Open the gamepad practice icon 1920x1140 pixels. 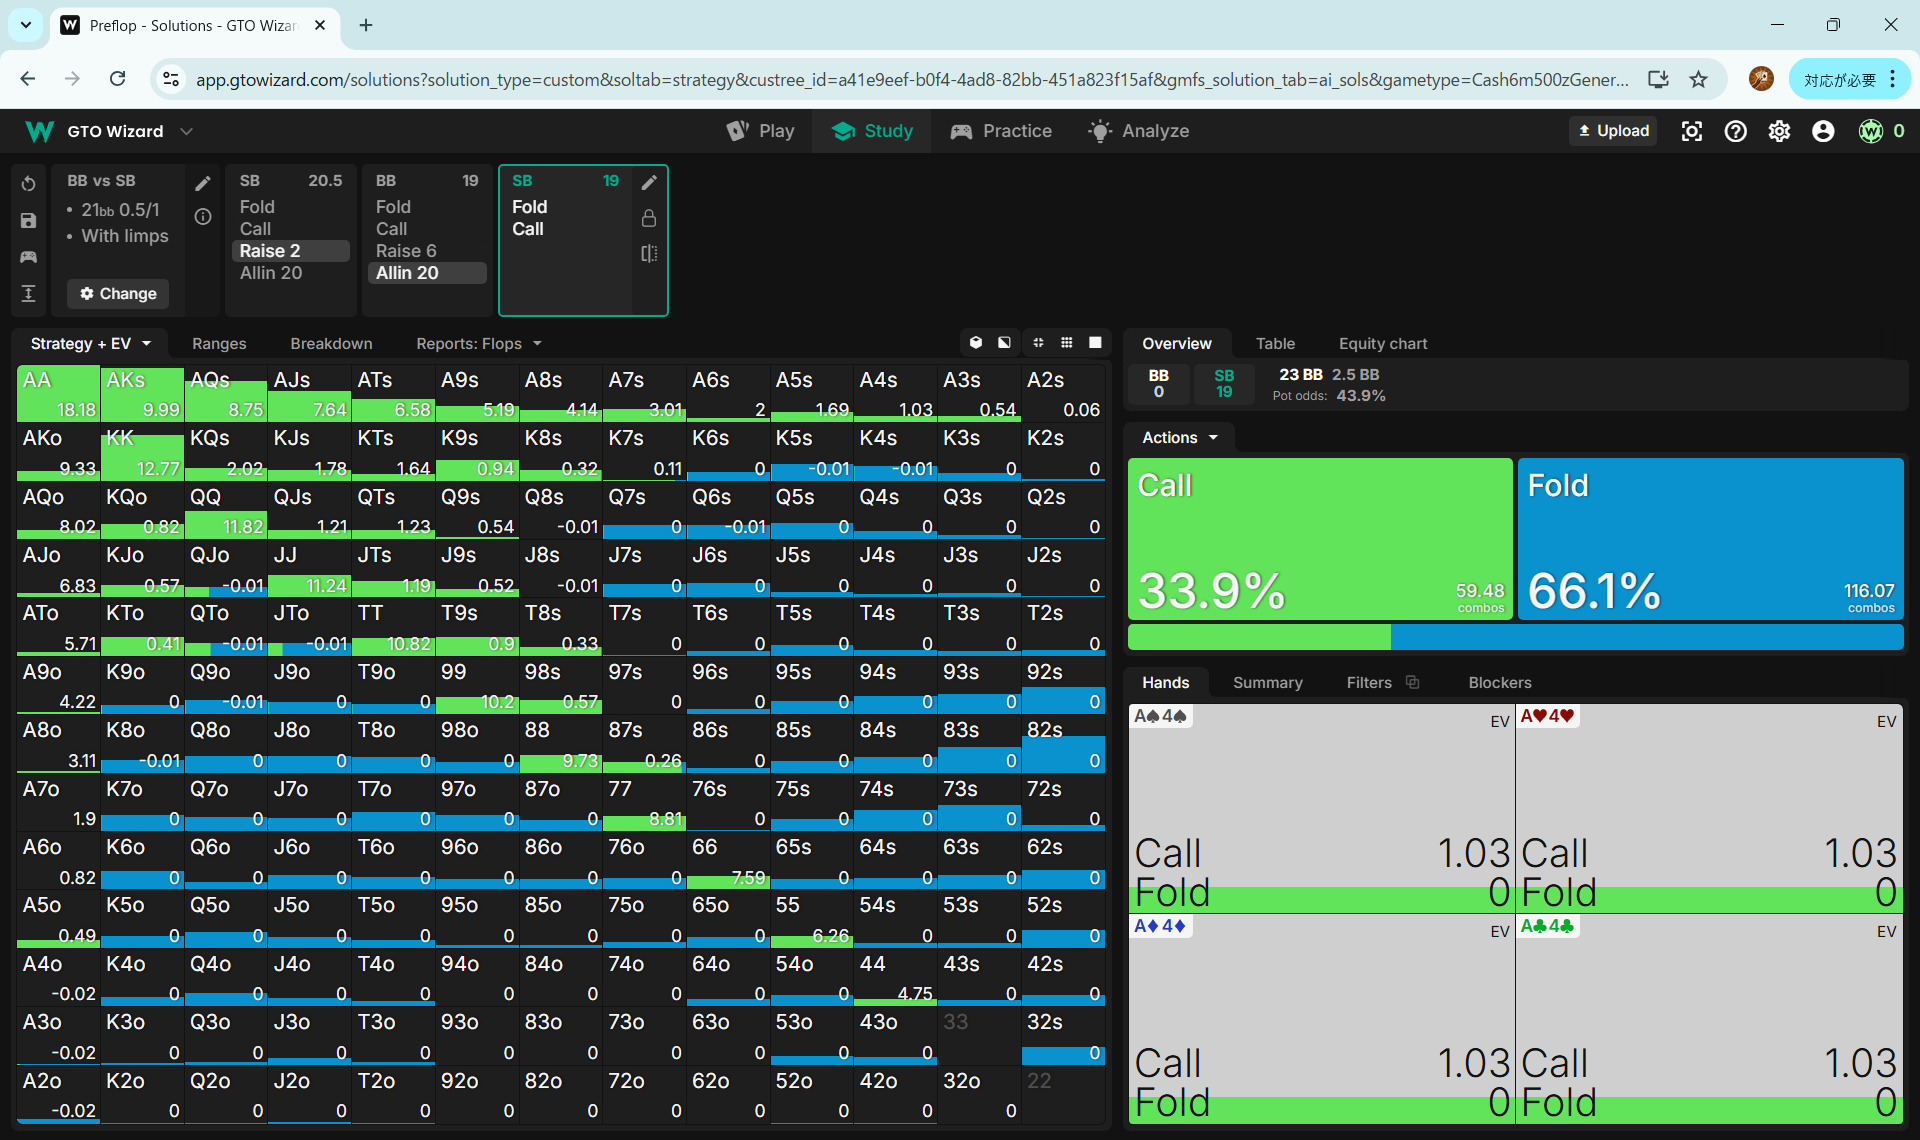coord(28,257)
